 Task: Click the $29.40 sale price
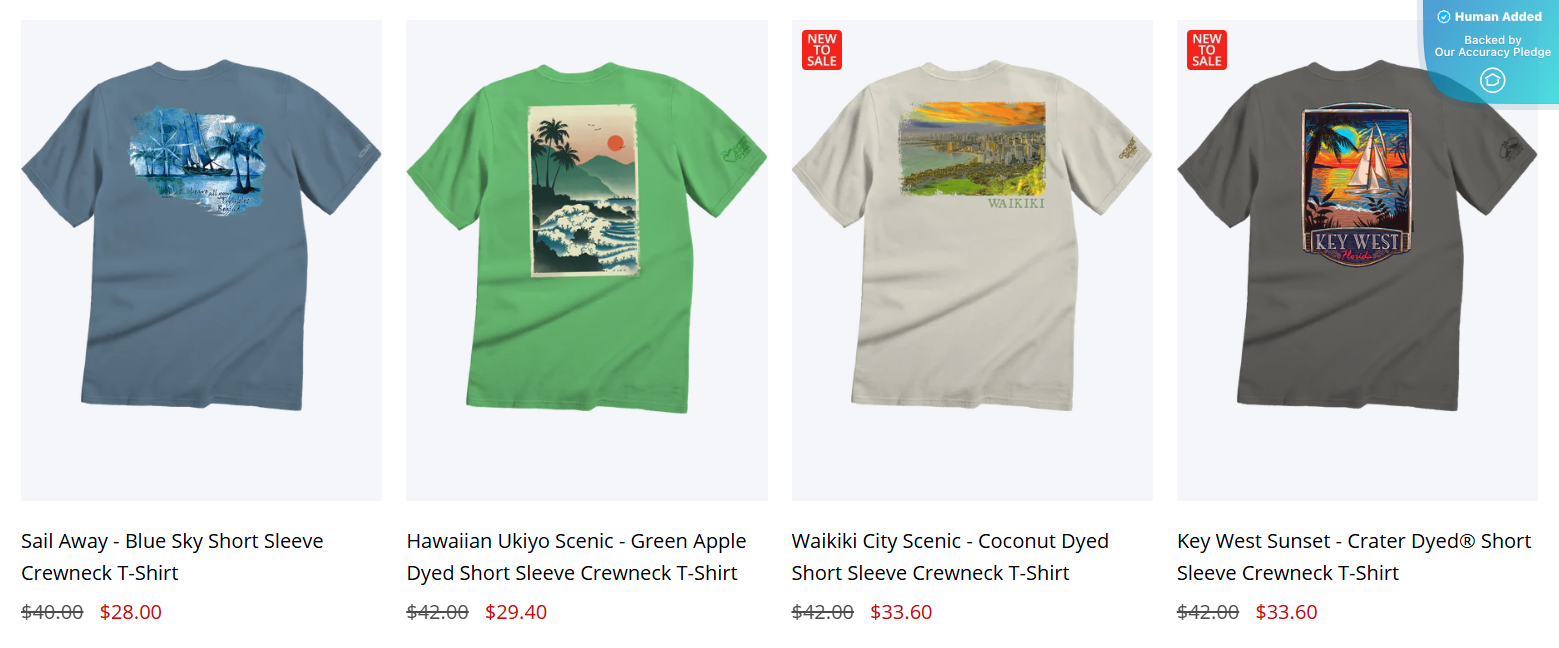click(516, 612)
